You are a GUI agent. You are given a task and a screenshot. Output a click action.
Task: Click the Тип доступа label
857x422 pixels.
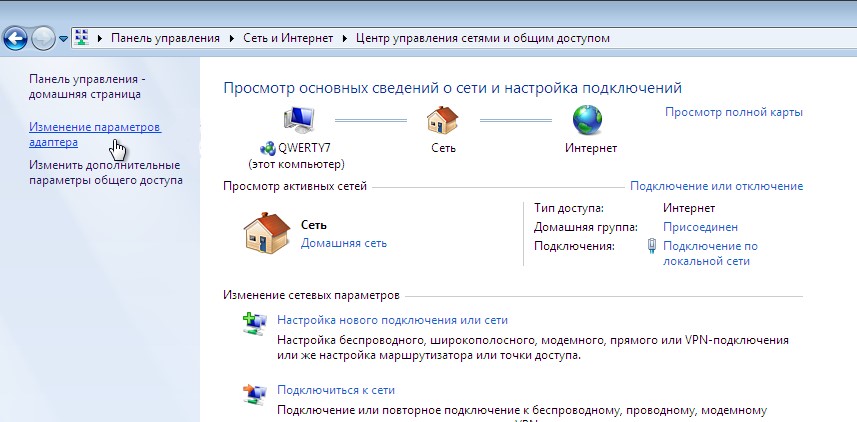pos(569,208)
